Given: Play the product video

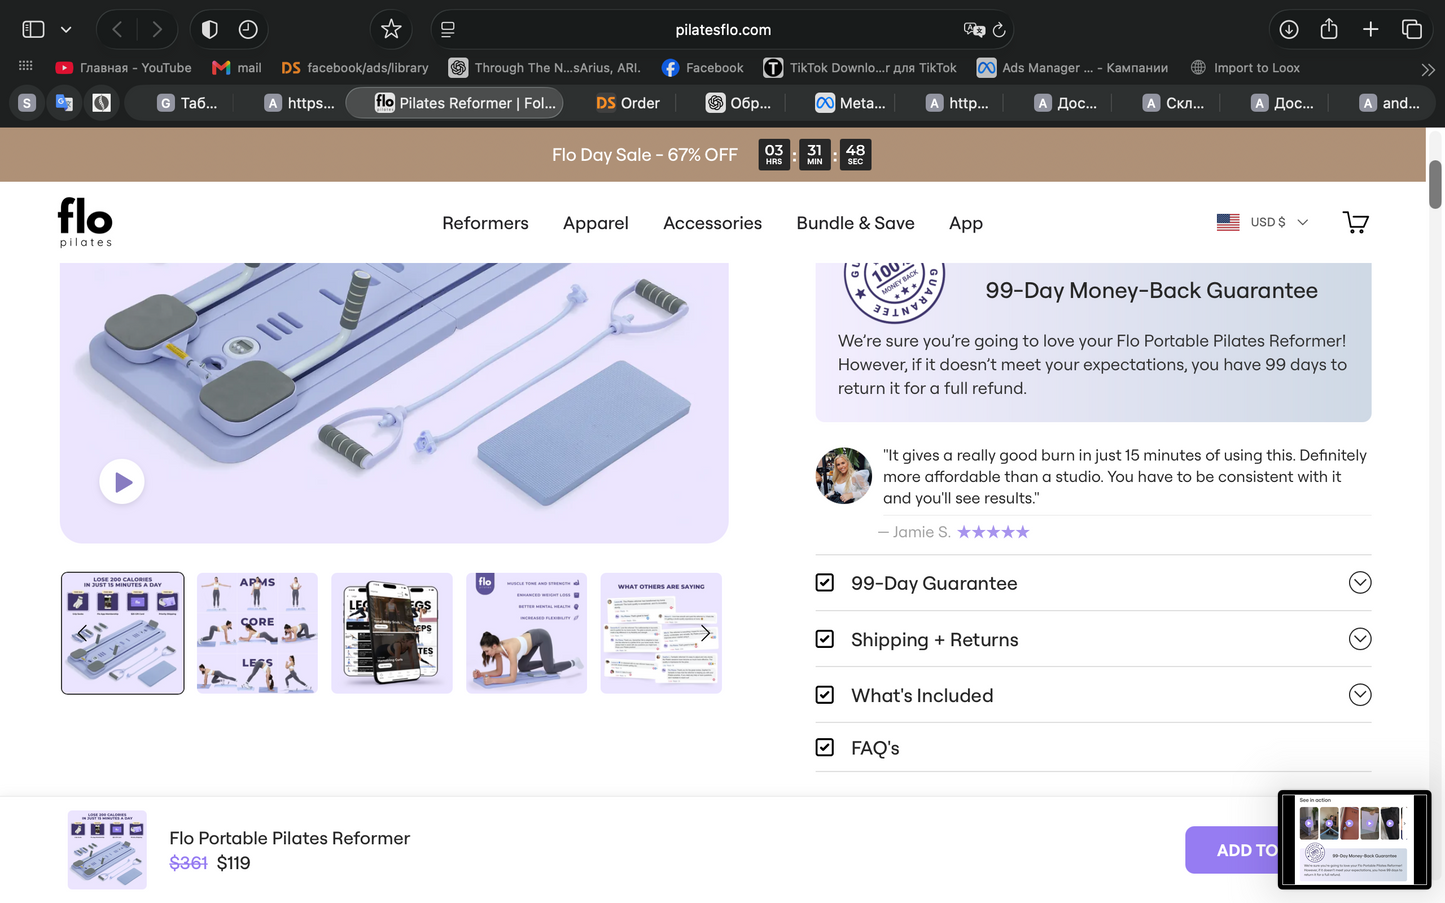Looking at the screenshot, I should pos(122,482).
